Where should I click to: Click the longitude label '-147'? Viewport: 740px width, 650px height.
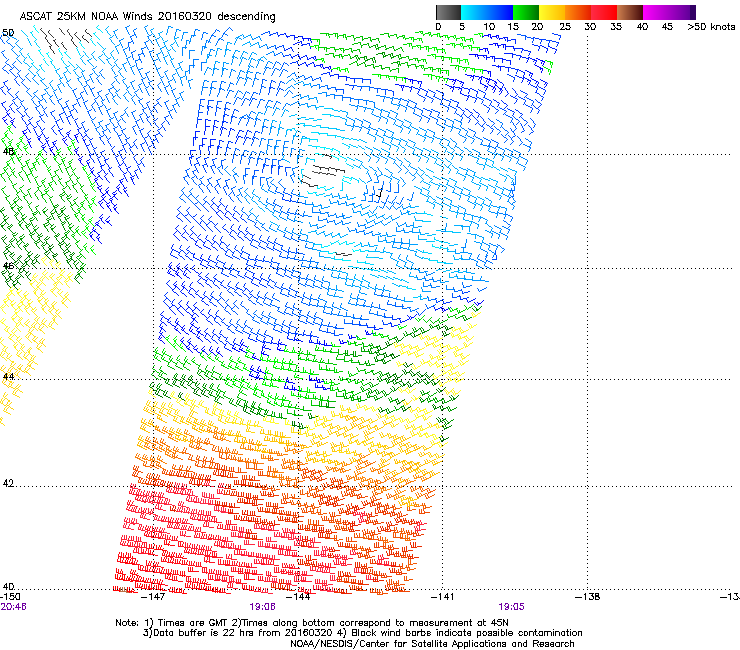pos(154,597)
